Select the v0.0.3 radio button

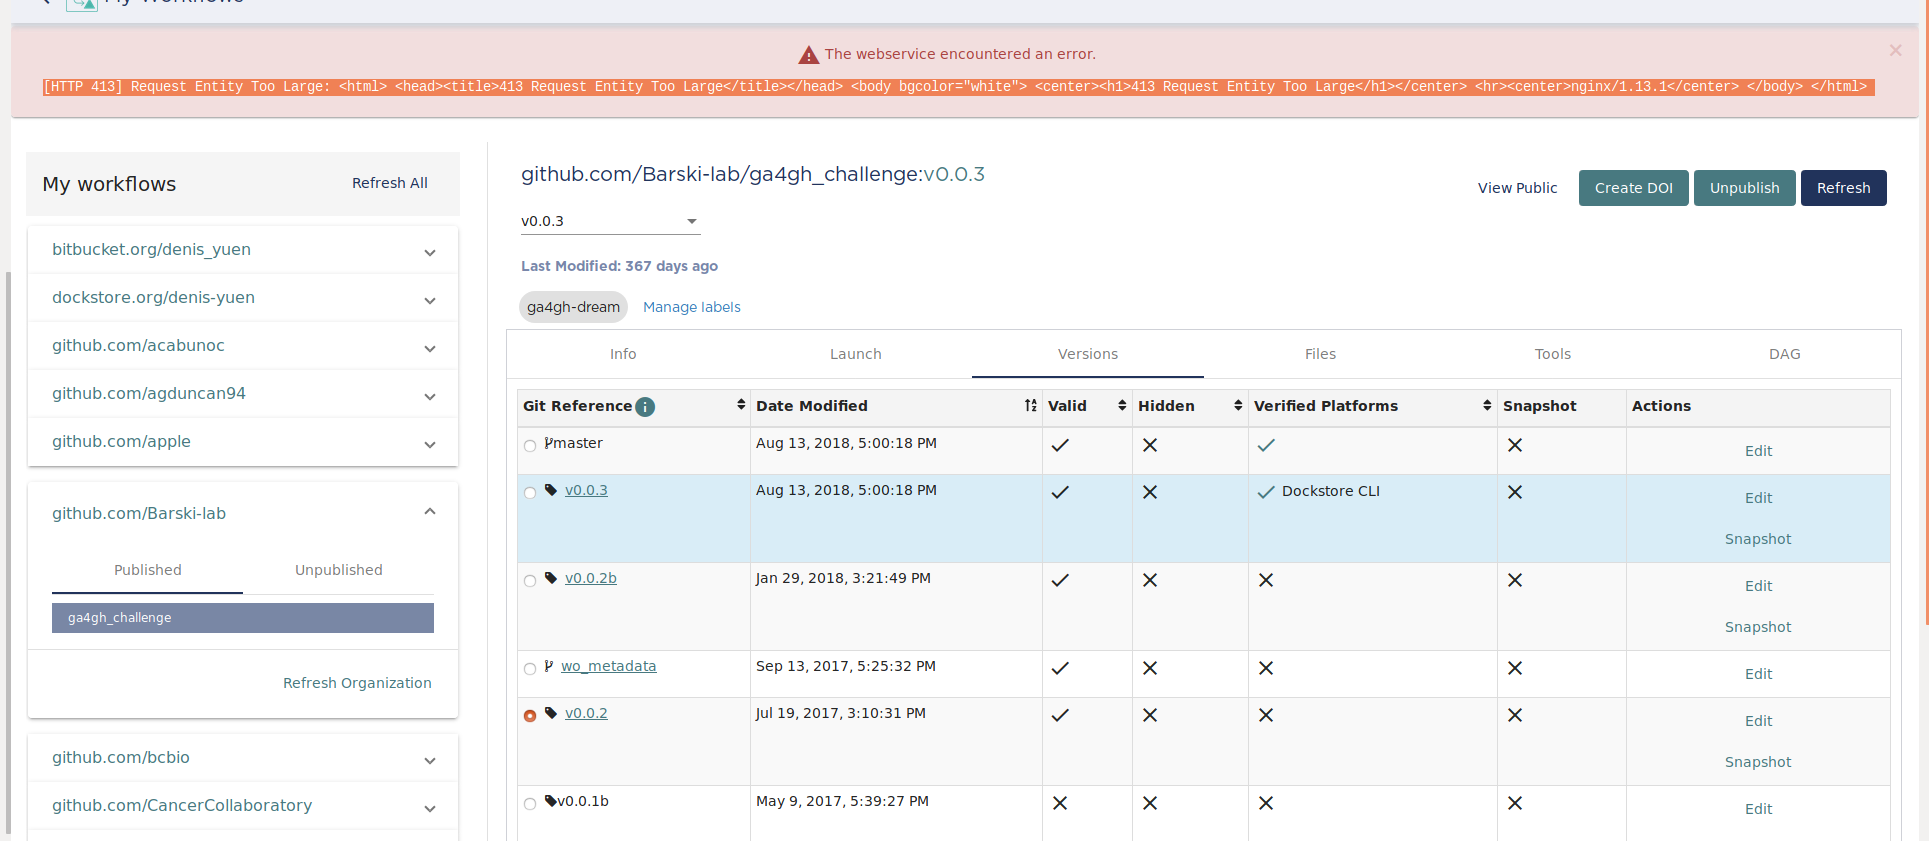tap(530, 493)
